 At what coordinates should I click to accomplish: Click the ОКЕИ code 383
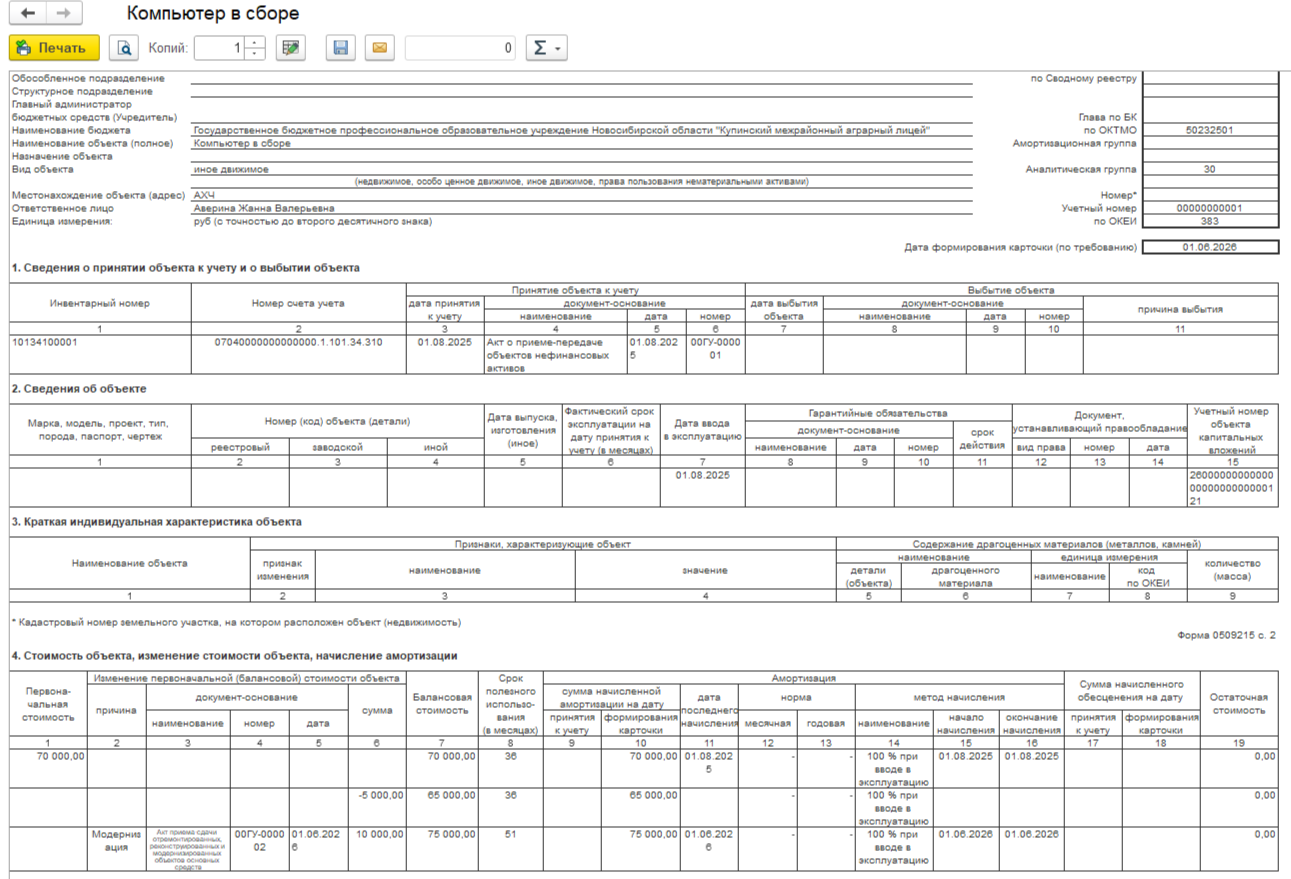[1210, 221]
